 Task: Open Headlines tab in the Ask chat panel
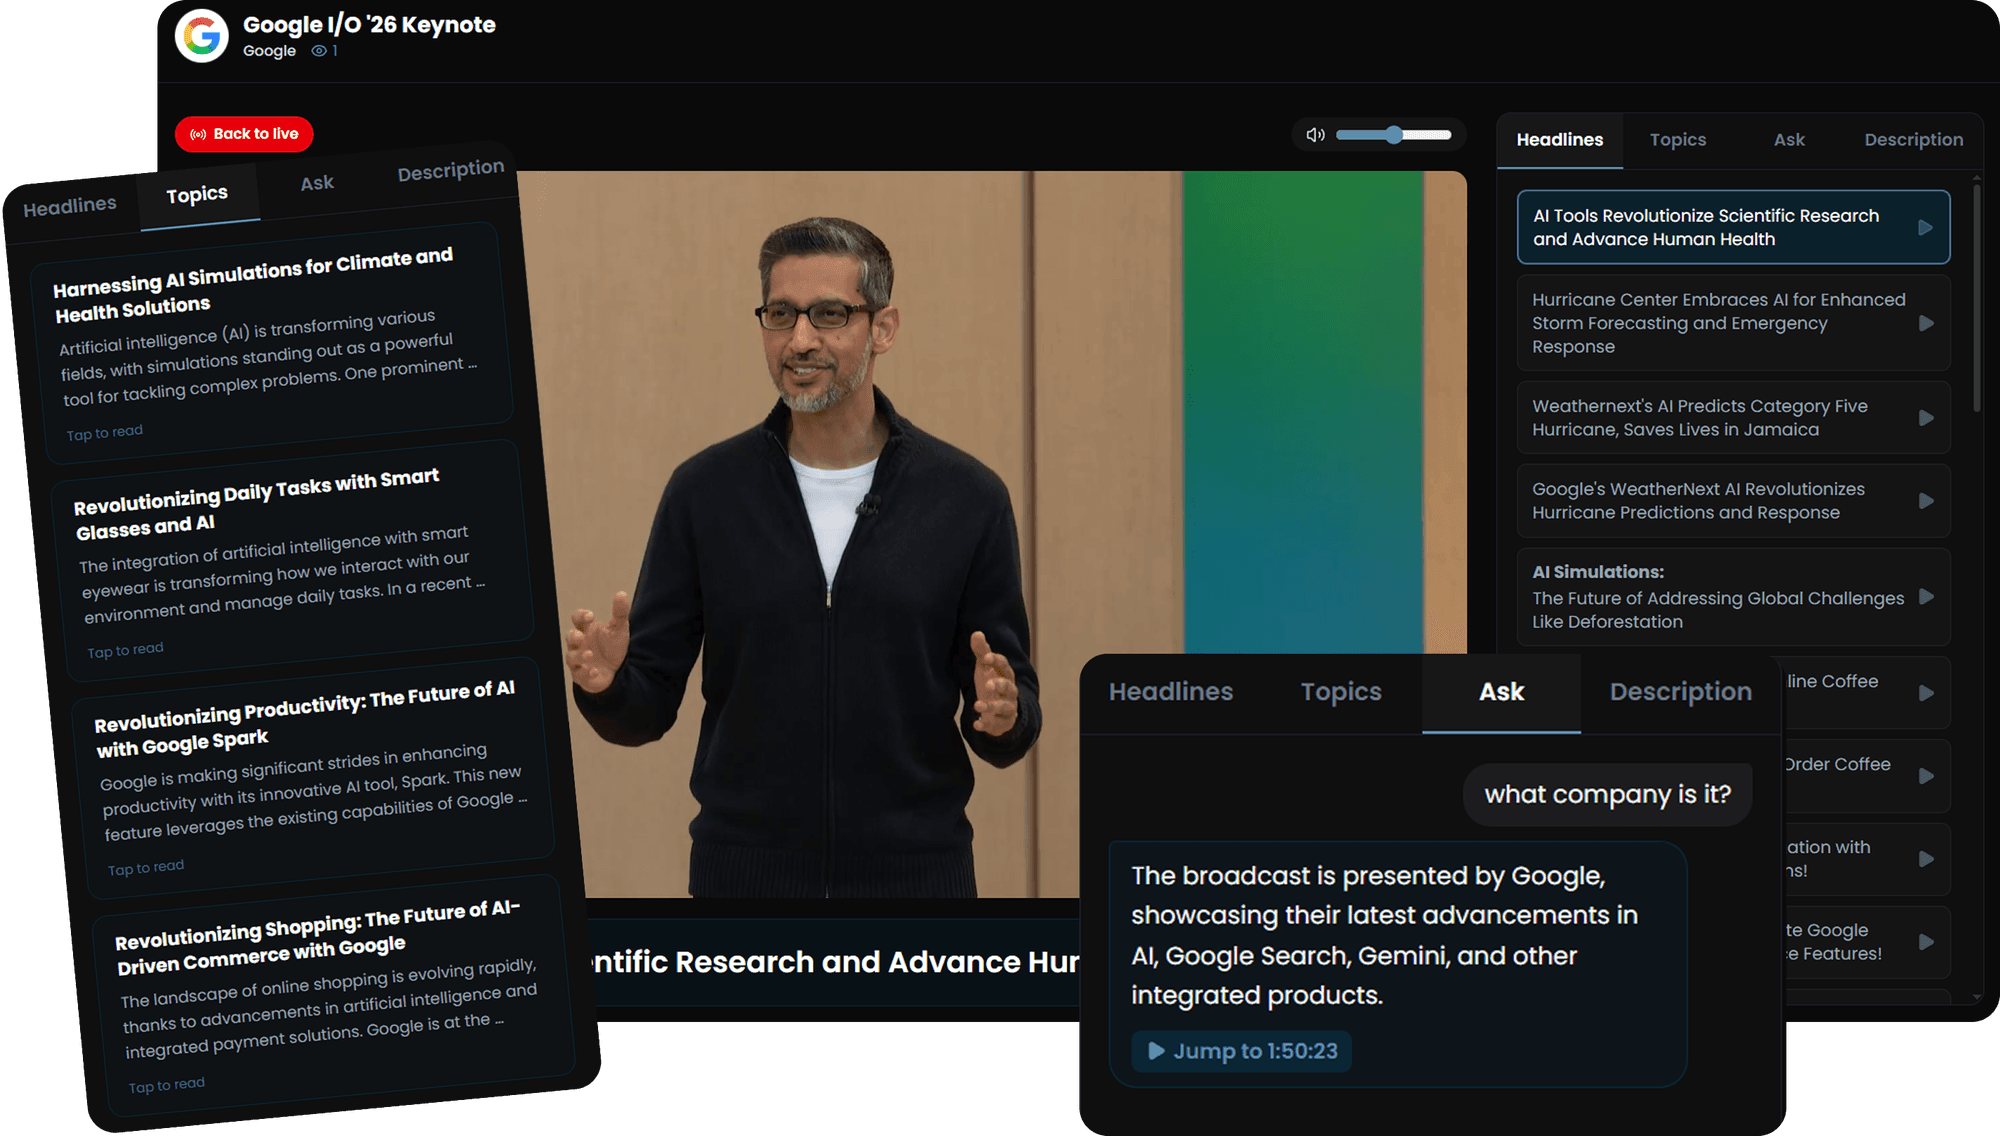(x=1170, y=692)
